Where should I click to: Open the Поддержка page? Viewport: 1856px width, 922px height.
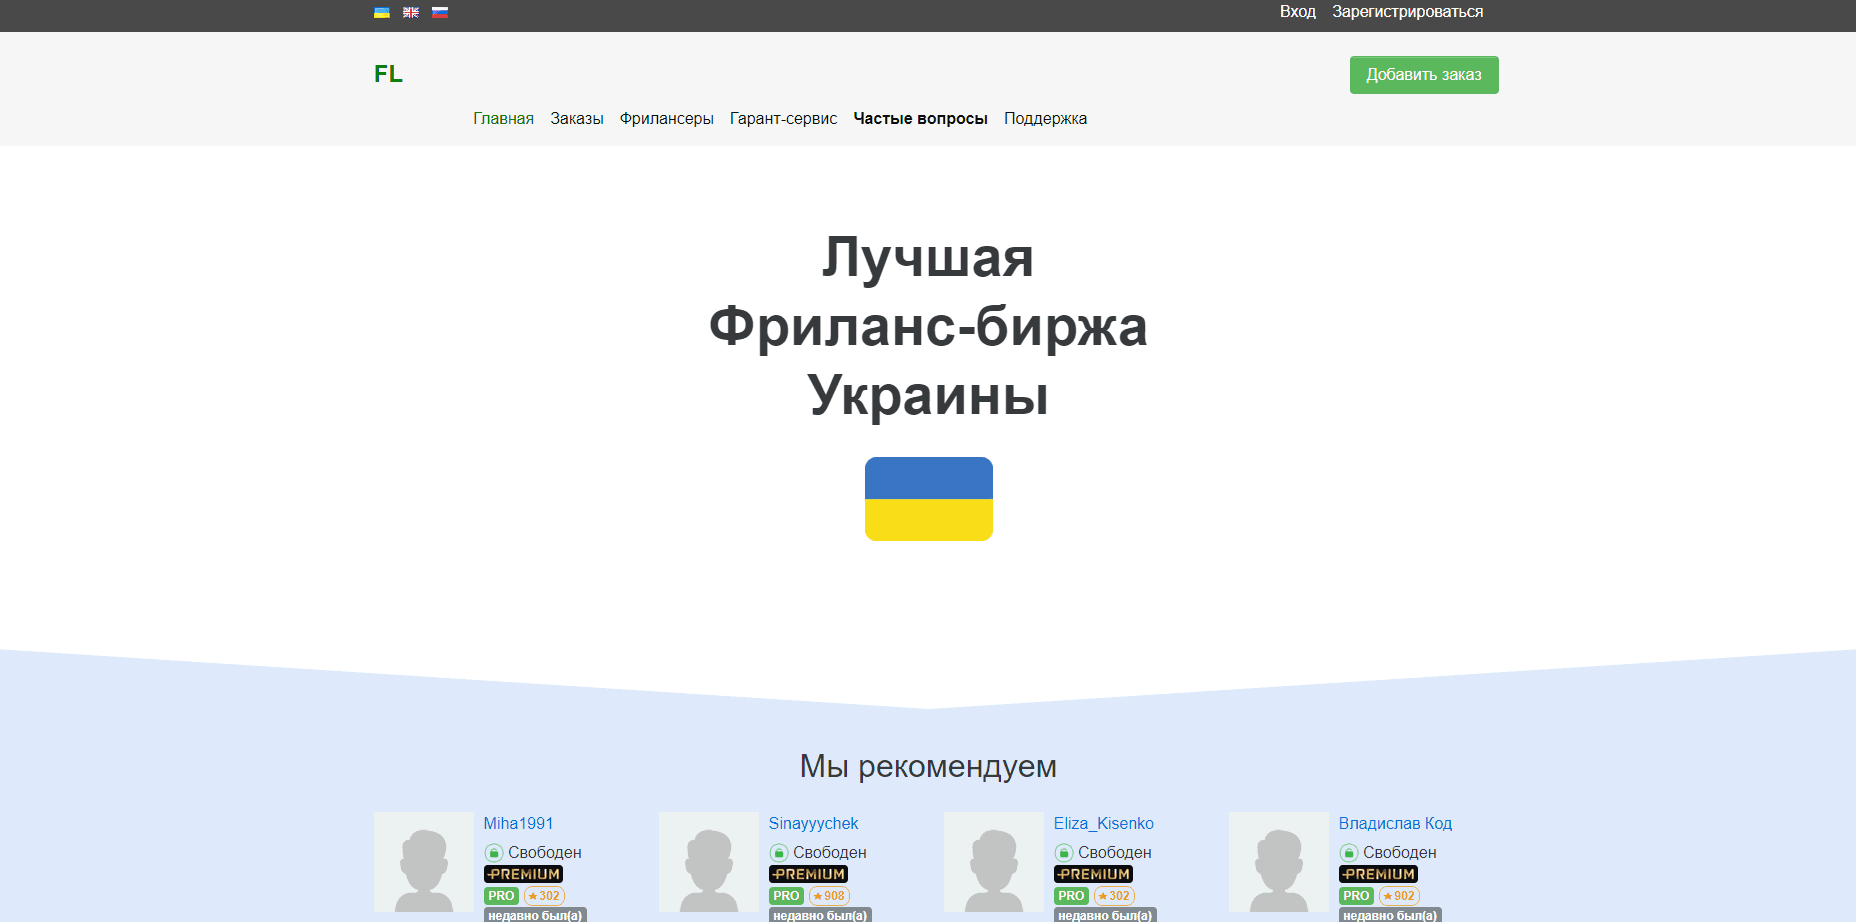click(1044, 118)
